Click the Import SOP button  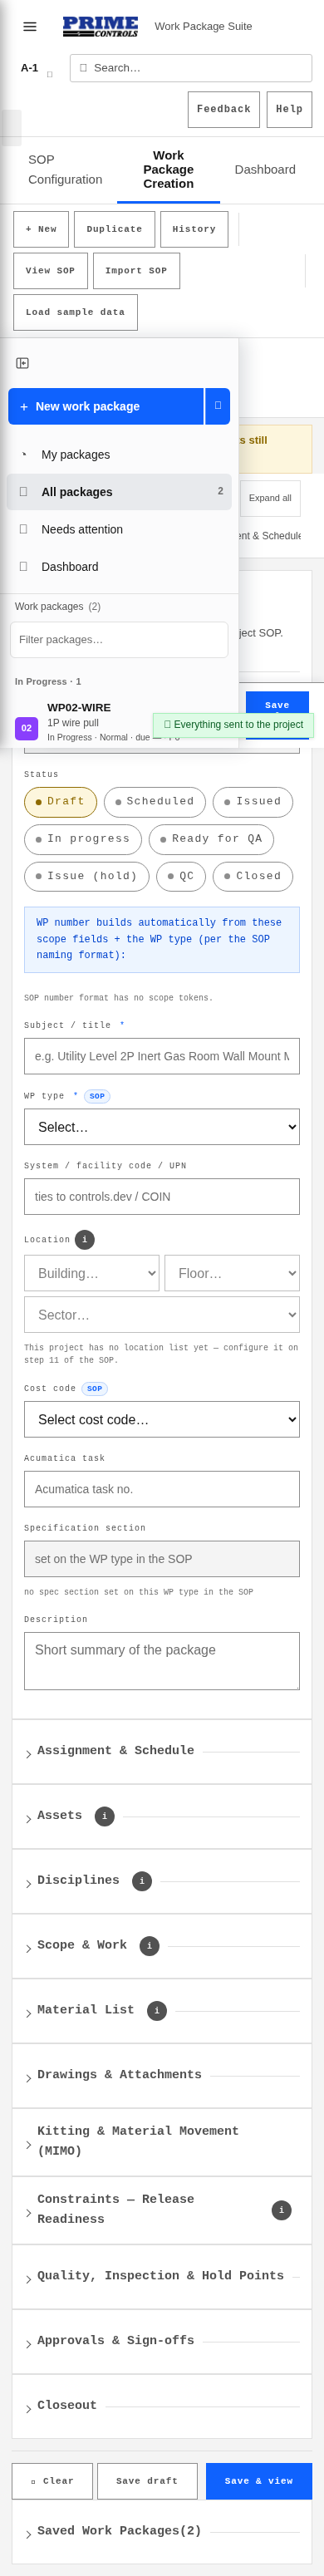click(137, 271)
